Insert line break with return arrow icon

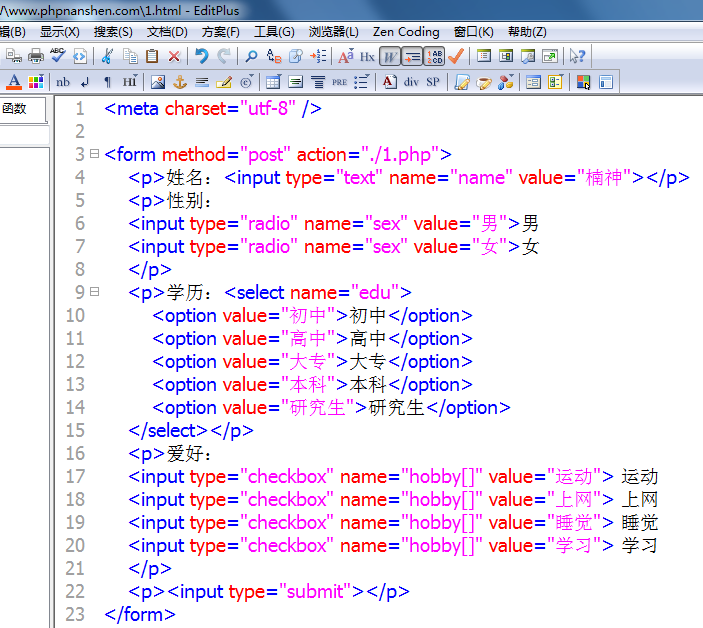click(x=85, y=82)
